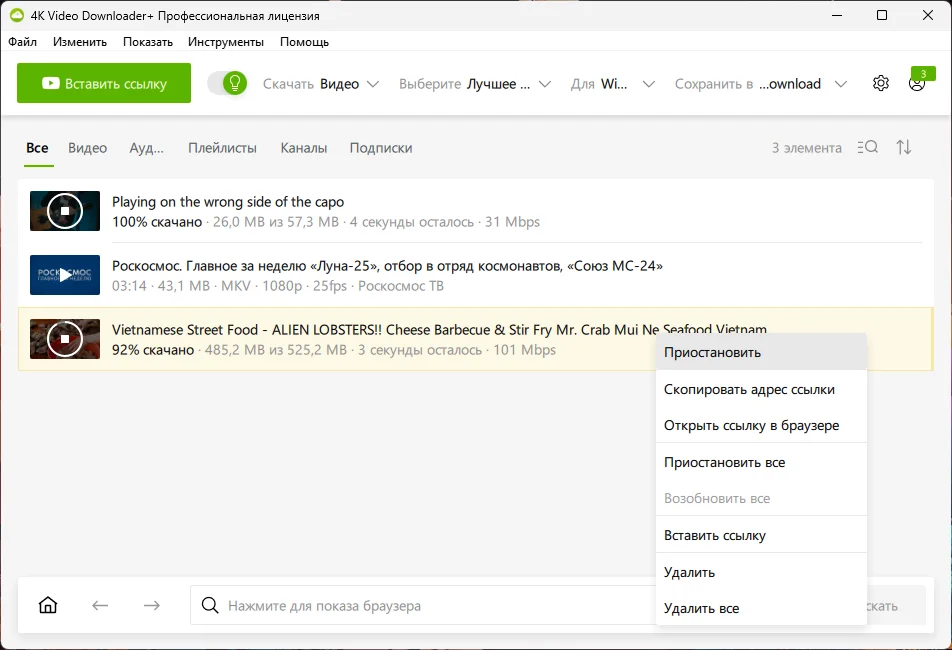Play the Роскосмос video thumbnail
Image resolution: width=952 pixels, height=650 pixels.
[65, 275]
